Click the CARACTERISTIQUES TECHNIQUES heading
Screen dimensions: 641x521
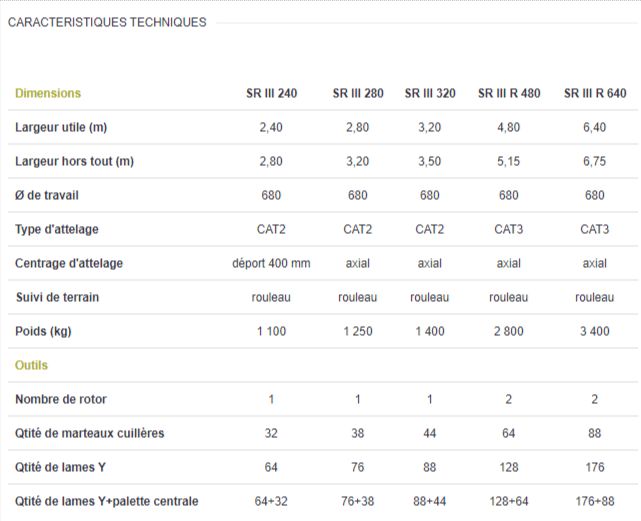tap(107, 22)
